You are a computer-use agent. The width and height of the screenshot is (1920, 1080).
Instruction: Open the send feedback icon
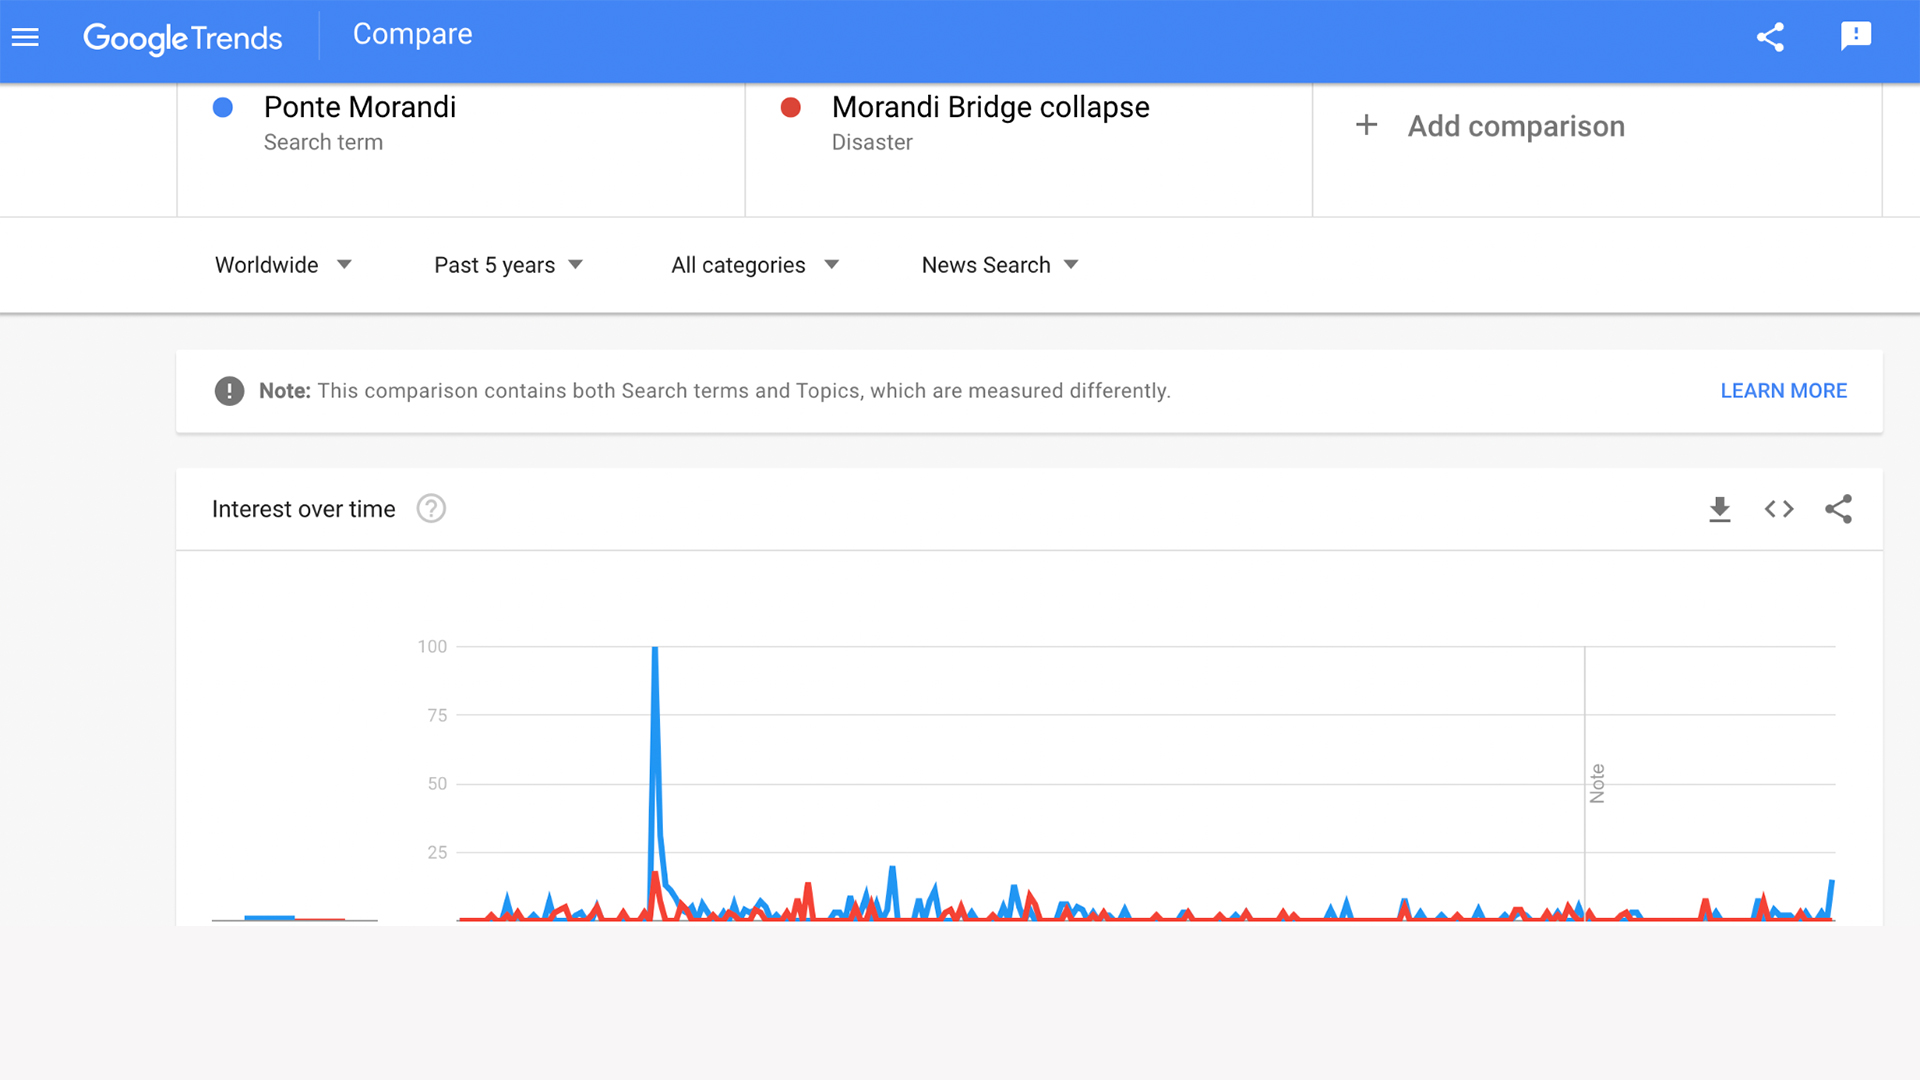(x=1856, y=37)
